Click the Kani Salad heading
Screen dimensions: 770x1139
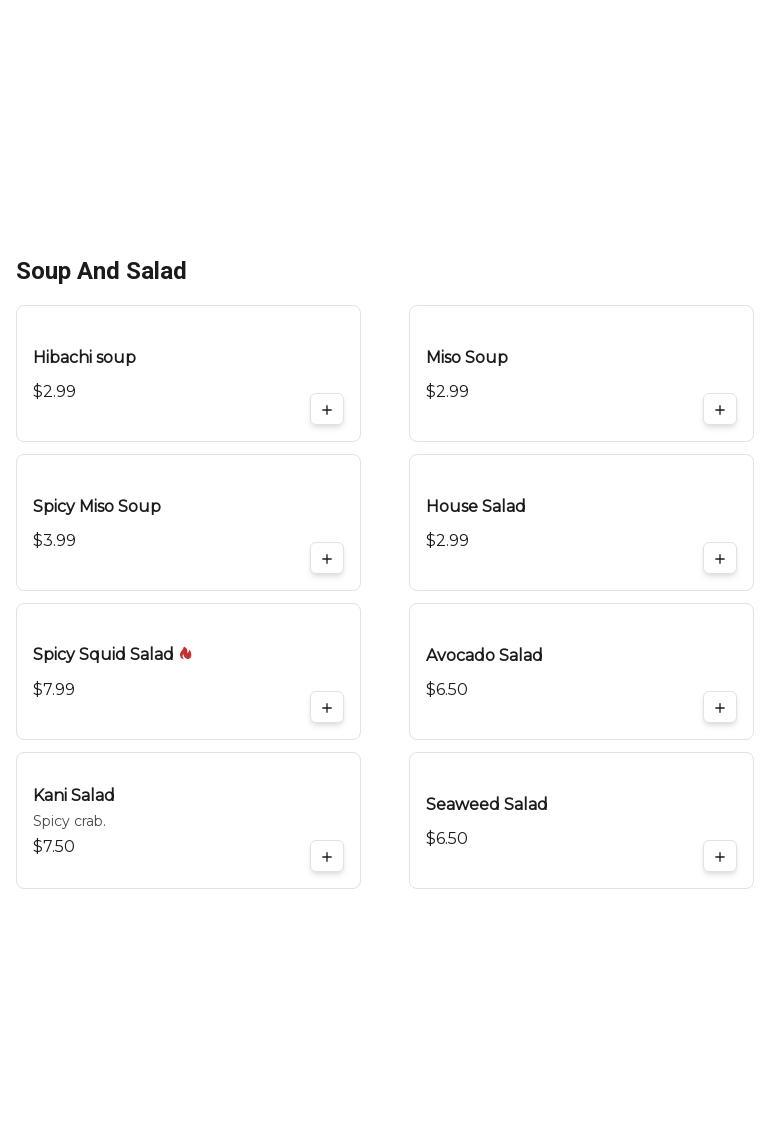[74, 795]
